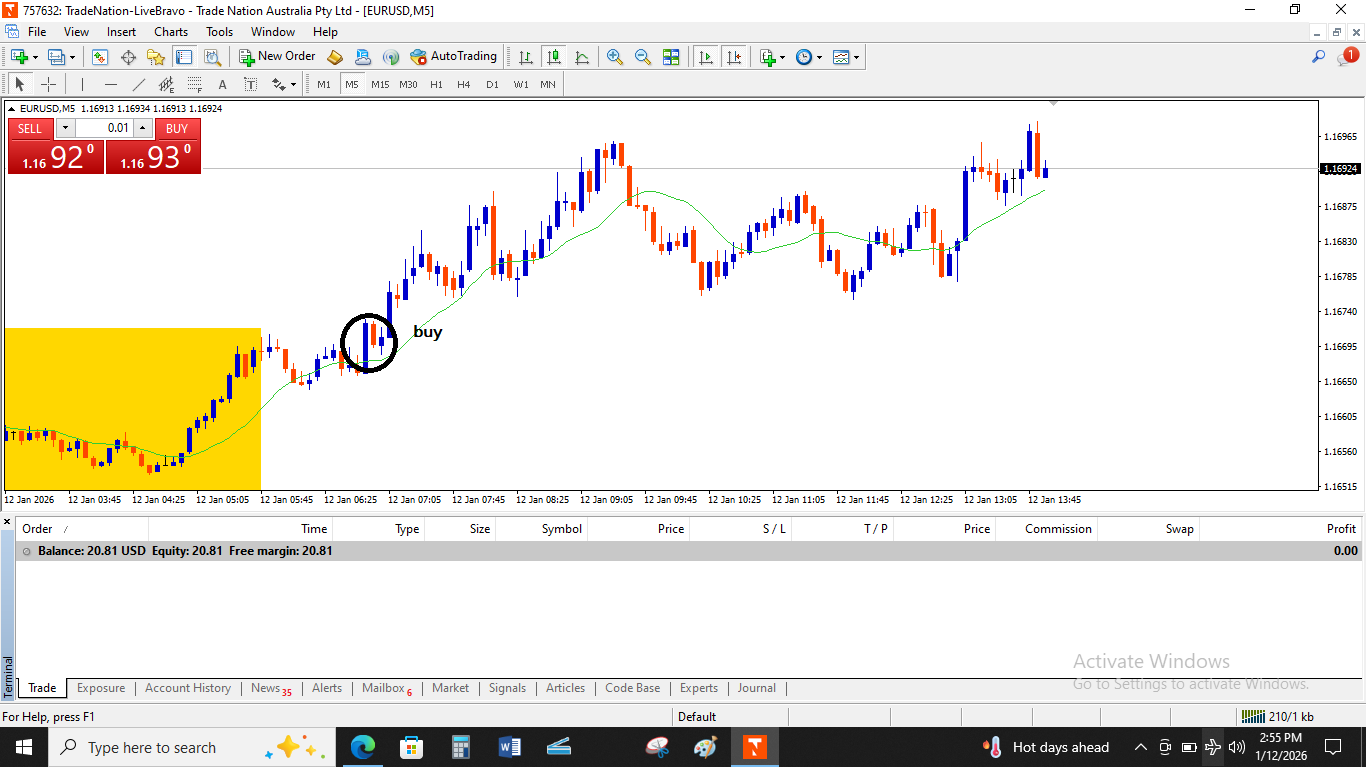Click the Zoom Out magnifier icon
The width and height of the screenshot is (1366, 767).
coord(642,57)
